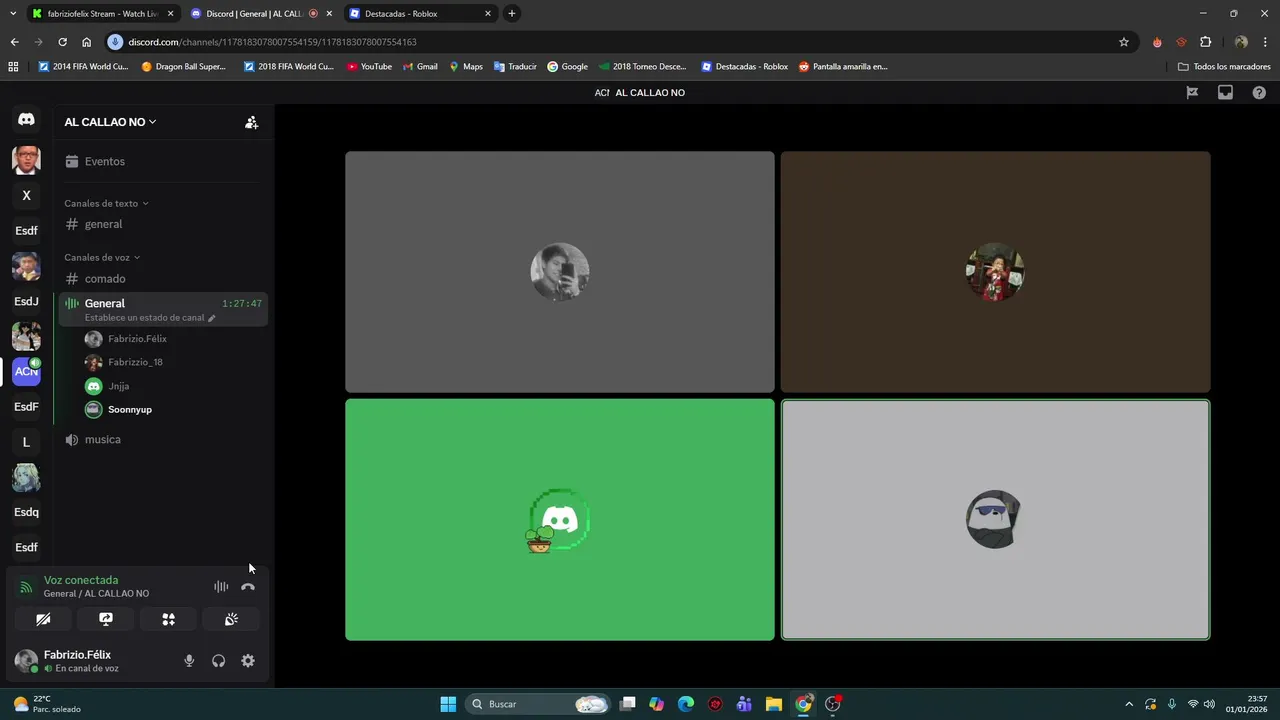Open user settings gear
This screenshot has height=720, width=1280.
click(x=248, y=661)
